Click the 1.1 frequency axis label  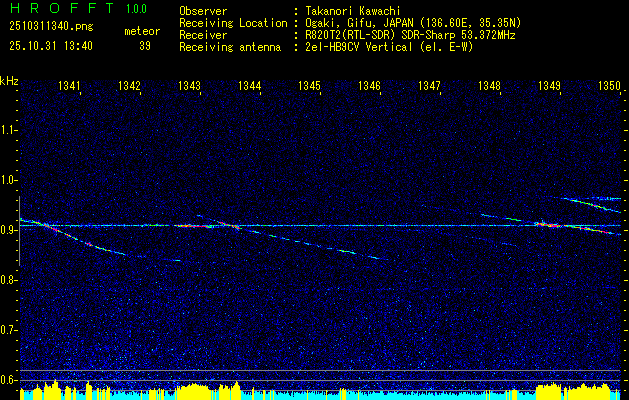(x=9, y=129)
